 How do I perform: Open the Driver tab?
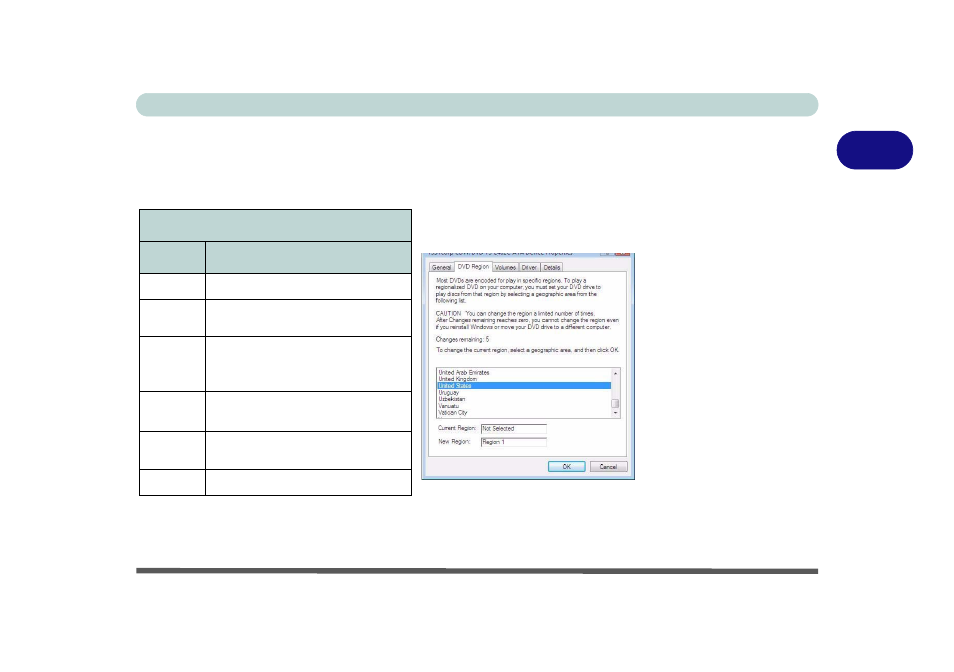(529, 268)
